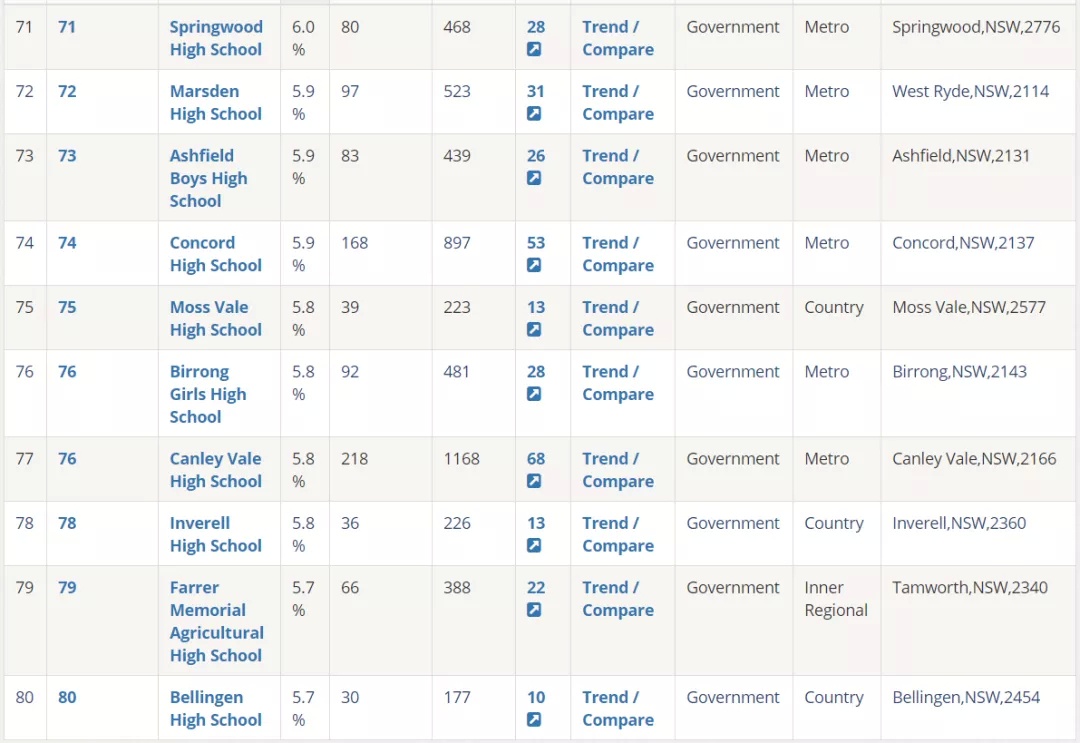Open Farrer Memorial Agricultural High School link
Image resolution: width=1080 pixels, height=743 pixels.
click(x=217, y=621)
